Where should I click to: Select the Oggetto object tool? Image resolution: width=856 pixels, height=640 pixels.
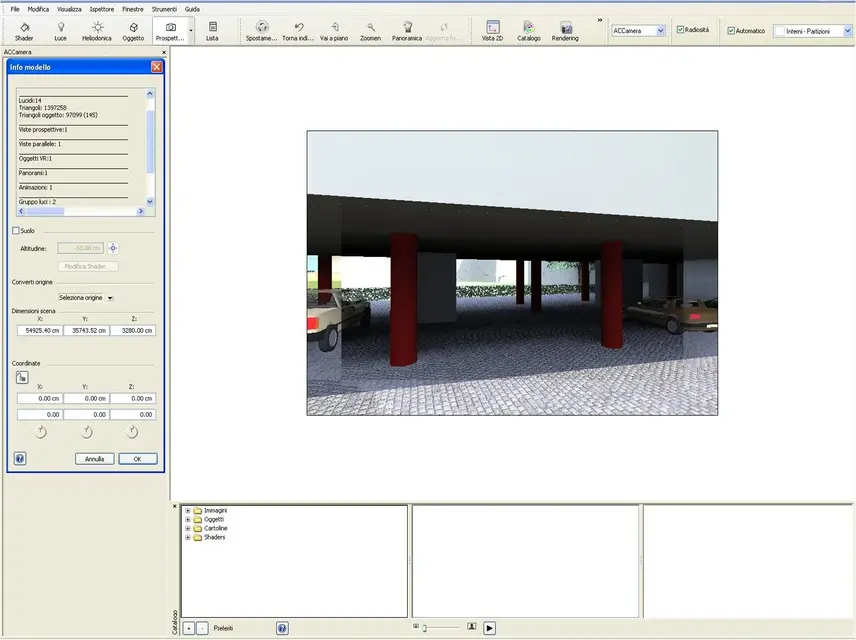133,31
